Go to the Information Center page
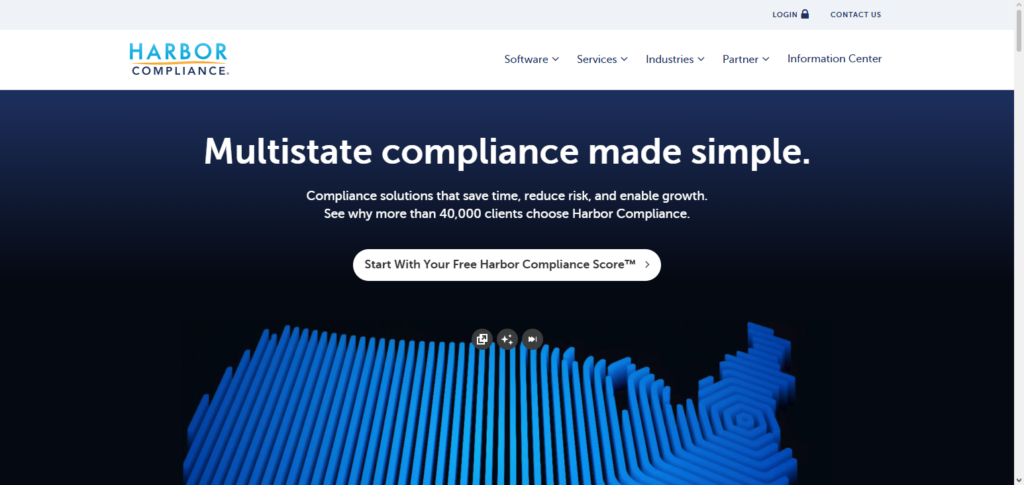The width and height of the screenshot is (1024, 485). (834, 59)
